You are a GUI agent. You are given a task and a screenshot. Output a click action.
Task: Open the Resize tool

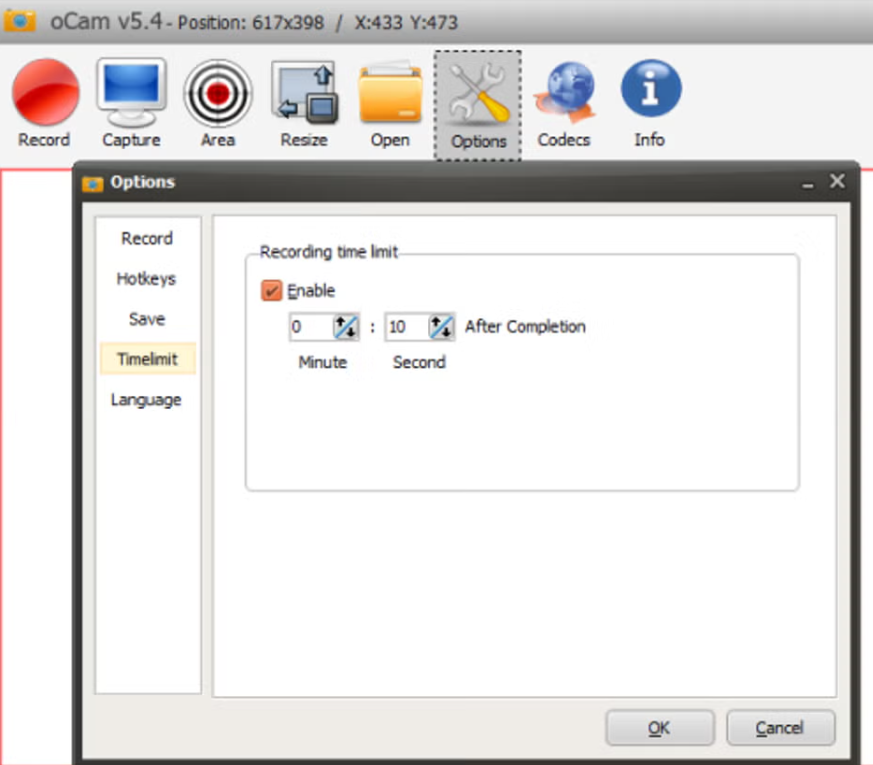[304, 92]
